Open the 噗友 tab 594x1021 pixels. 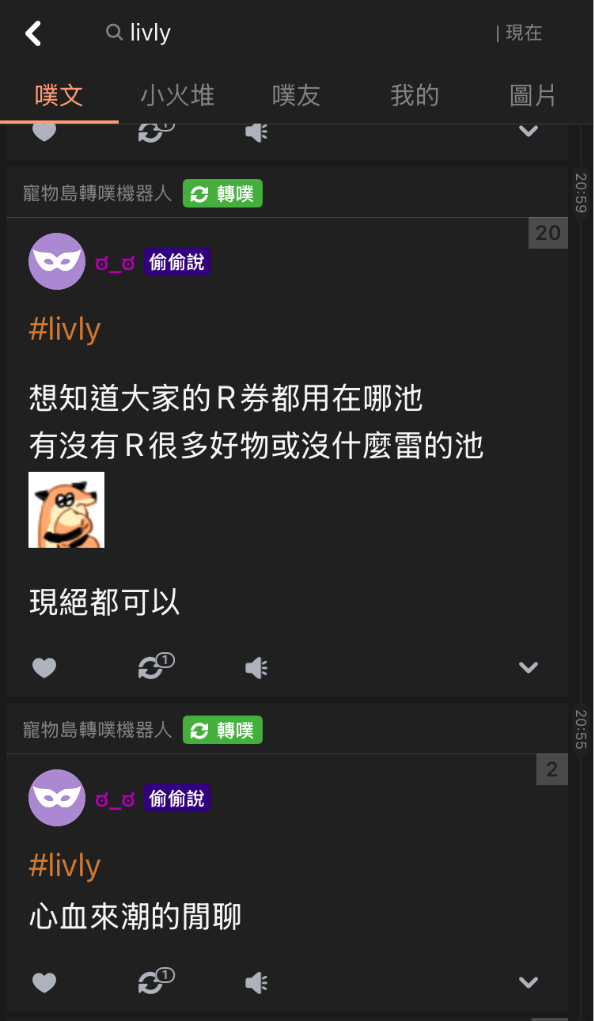[296, 96]
